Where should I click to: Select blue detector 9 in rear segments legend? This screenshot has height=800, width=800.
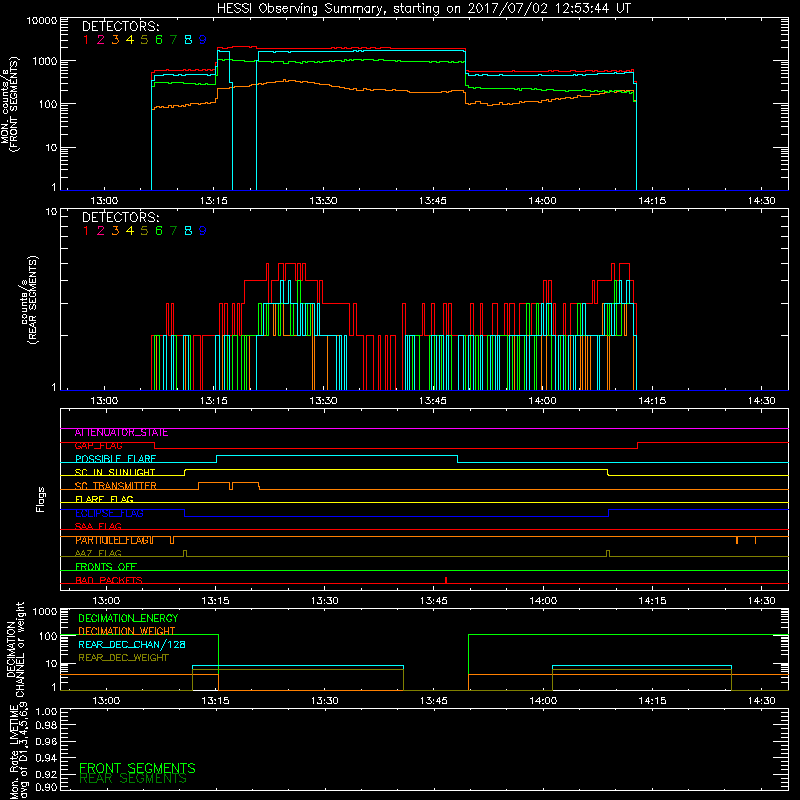click(x=203, y=231)
